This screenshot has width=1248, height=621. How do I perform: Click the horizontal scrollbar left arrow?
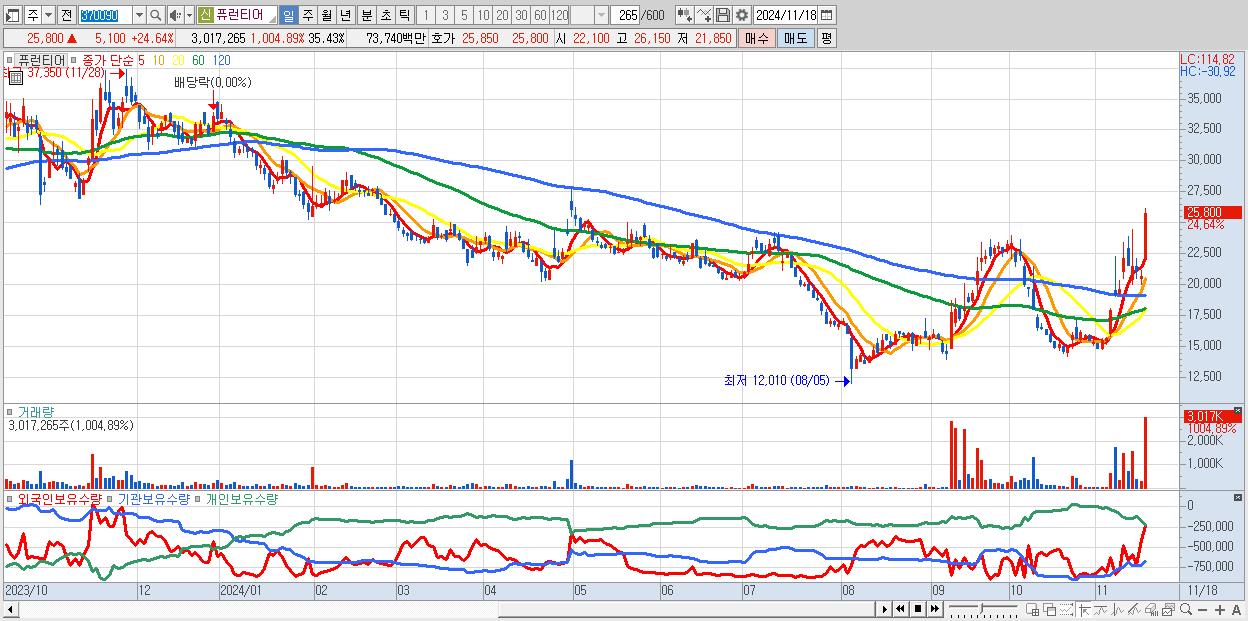point(11,609)
